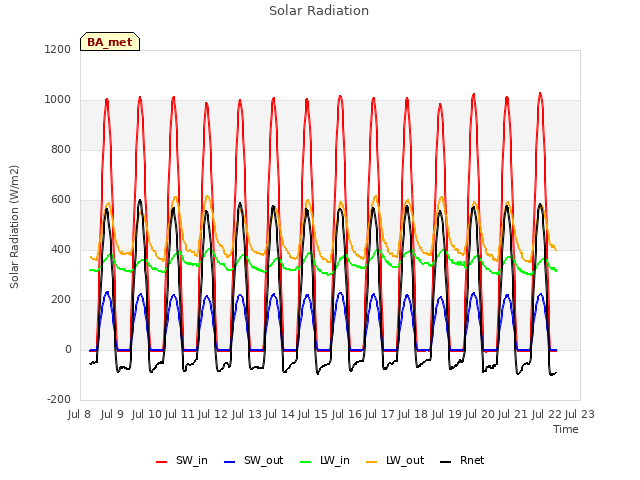Screen dimensions: 640x480
Task: Click the Jul 14 x-axis label
Action: [x=280, y=415]
